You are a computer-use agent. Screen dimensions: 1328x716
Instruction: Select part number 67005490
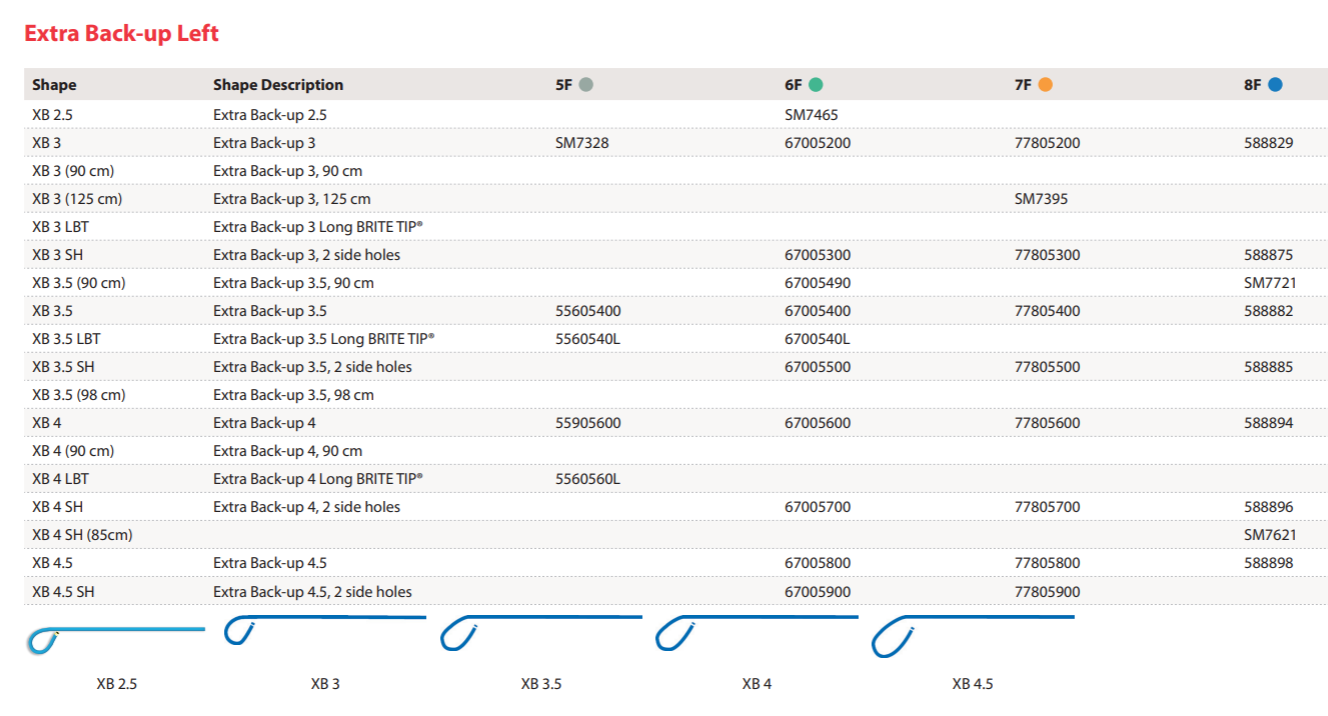click(818, 283)
